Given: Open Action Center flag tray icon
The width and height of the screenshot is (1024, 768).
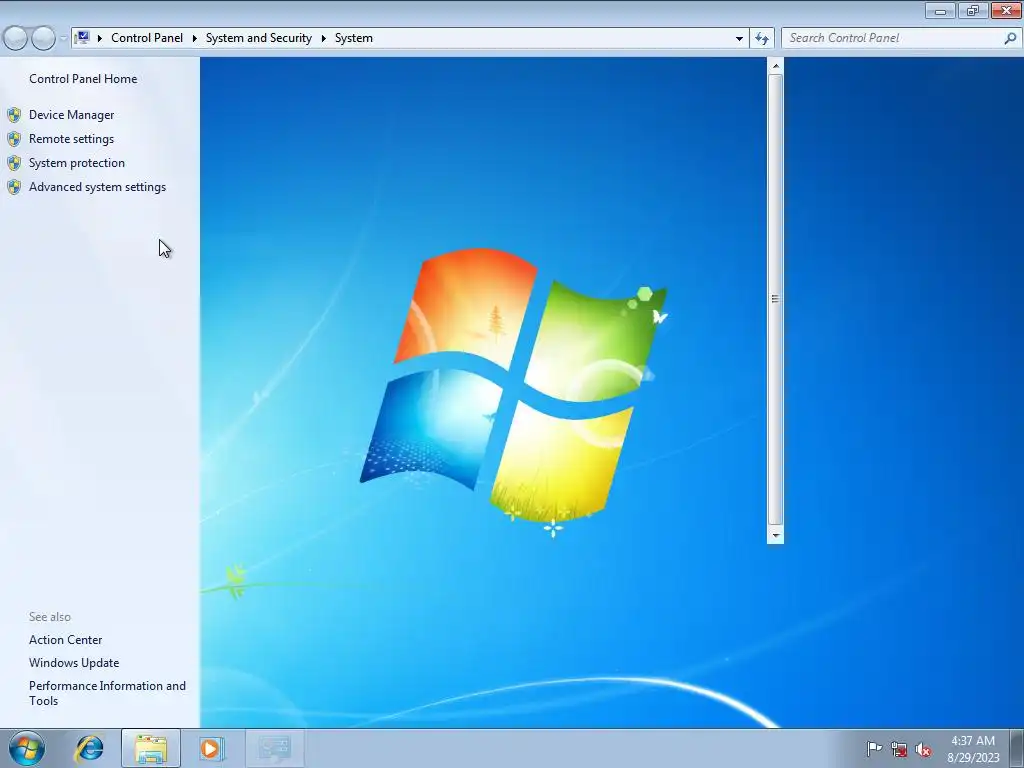Looking at the screenshot, I should pos(874,749).
